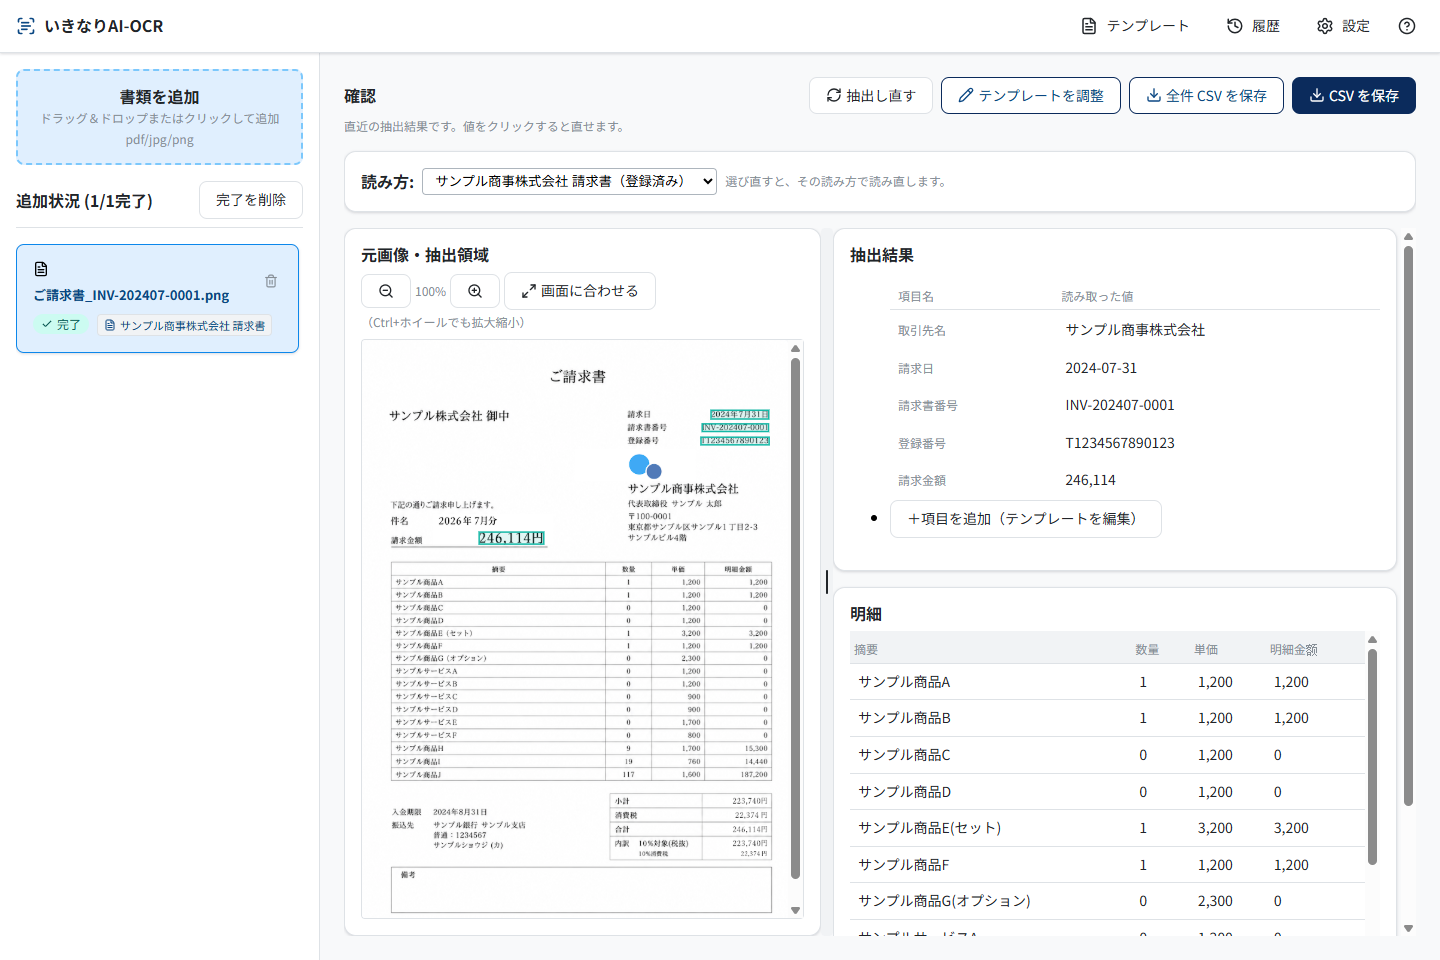
Task: Open 設定 settings
Action: (1343, 26)
